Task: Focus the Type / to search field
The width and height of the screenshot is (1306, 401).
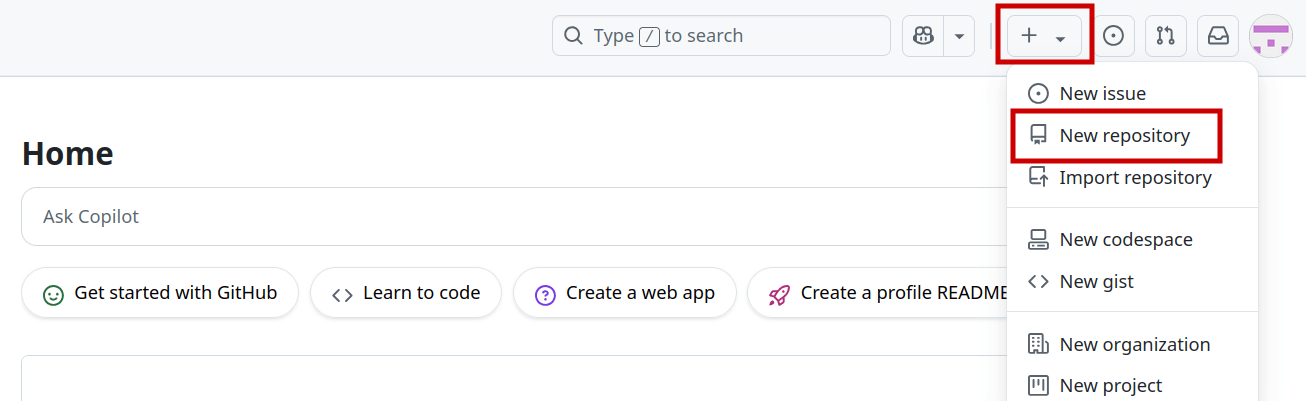Action: tap(721, 36)
